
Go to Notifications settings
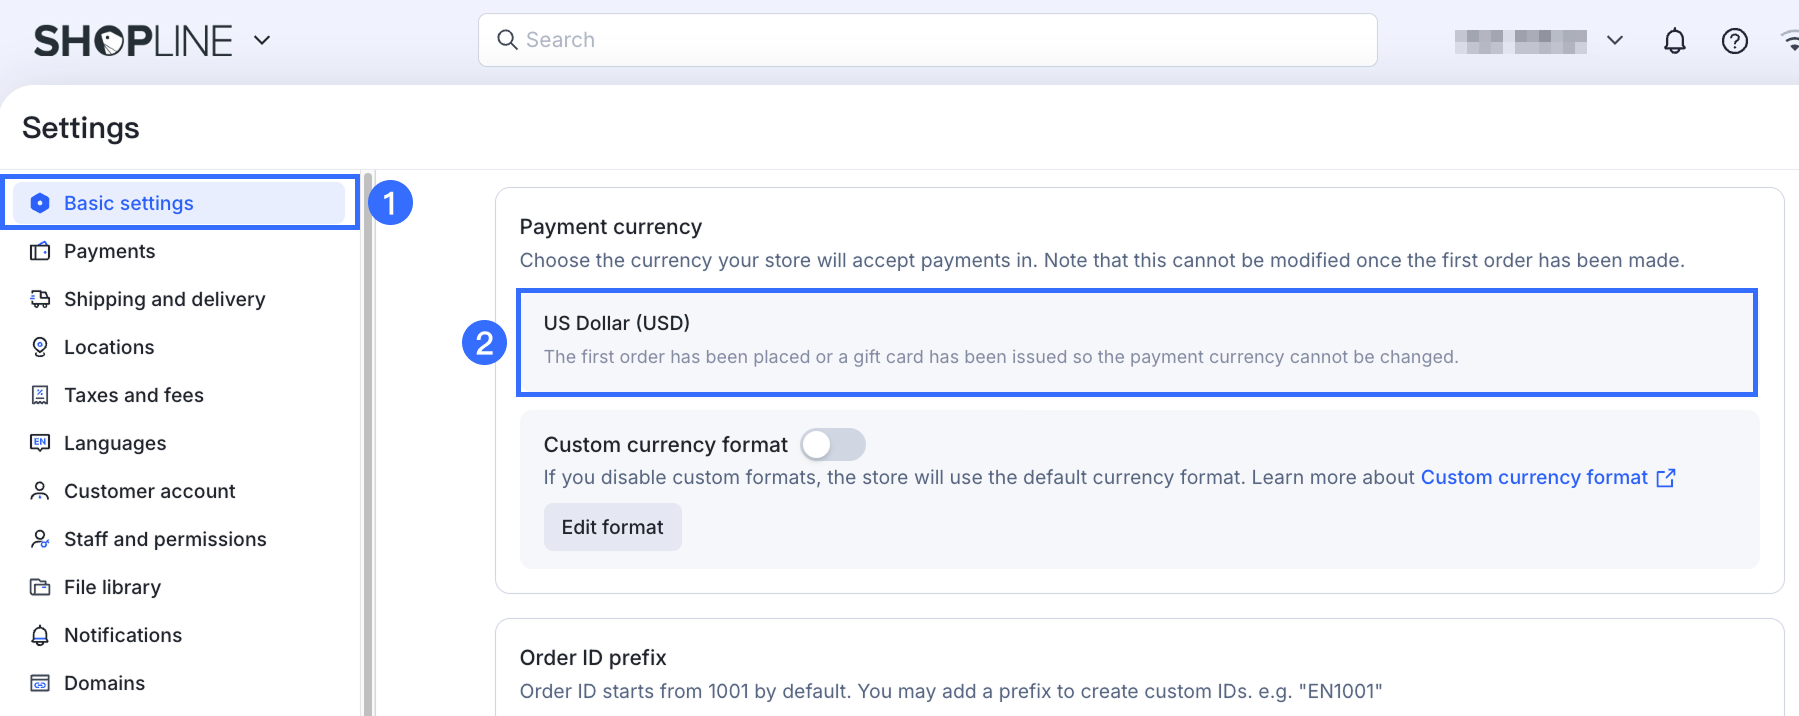click(x=122, y=635)
